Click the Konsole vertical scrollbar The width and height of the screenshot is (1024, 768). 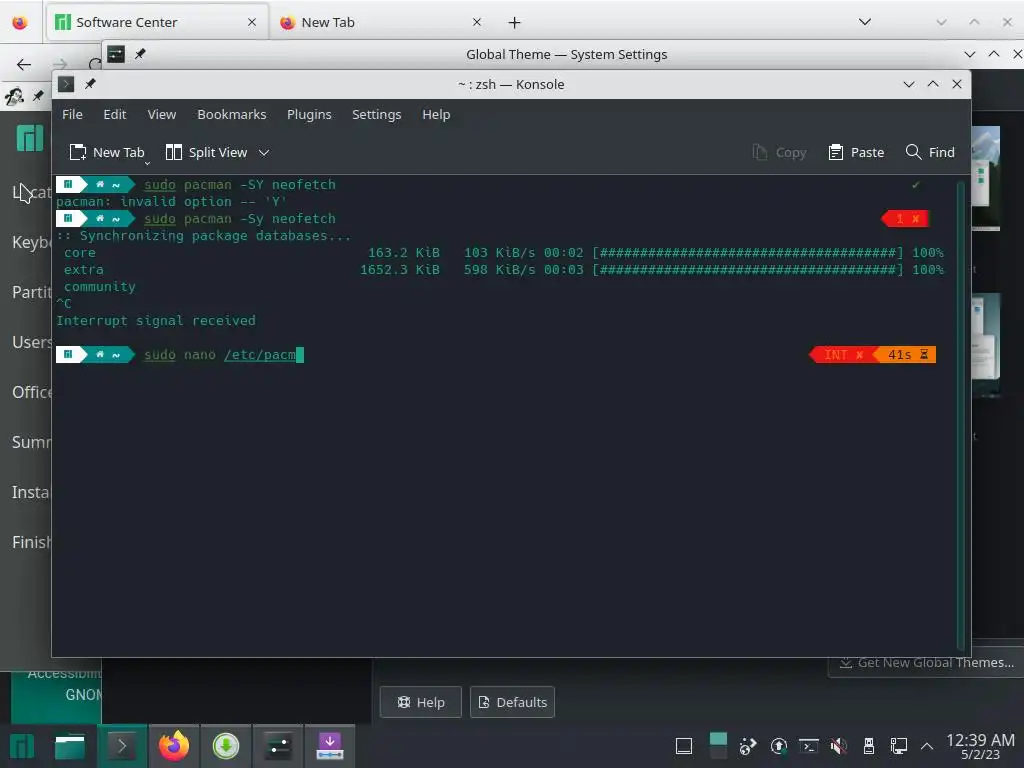tap(960, 415)
